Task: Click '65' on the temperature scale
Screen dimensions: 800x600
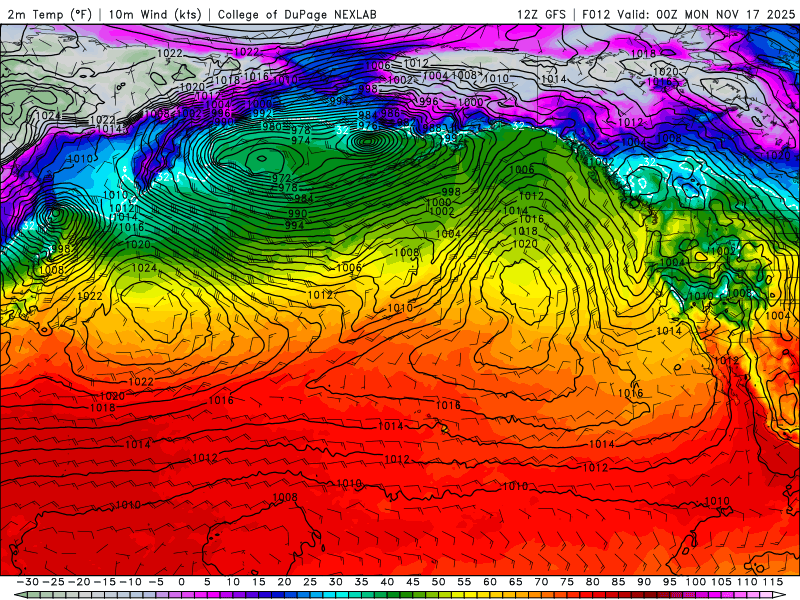Action: point(515,582)
